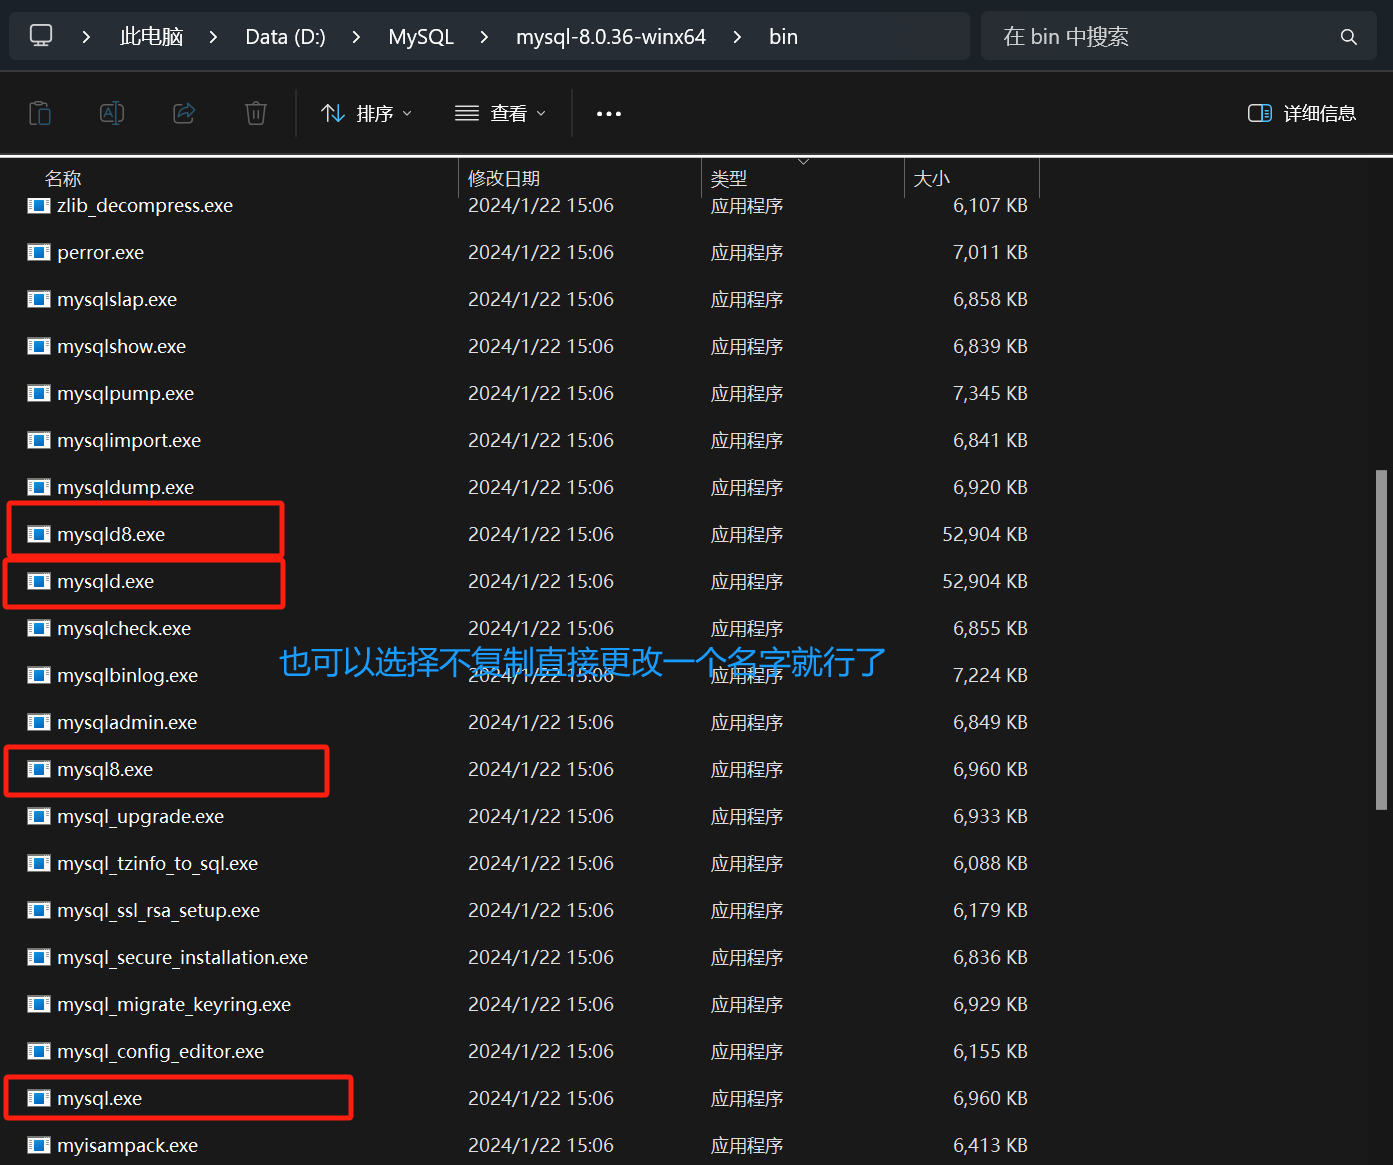This screenshot has height=1165, width=1393.
Task: Click the 6,155 KB size cell
Action: tap(990, 1052)
